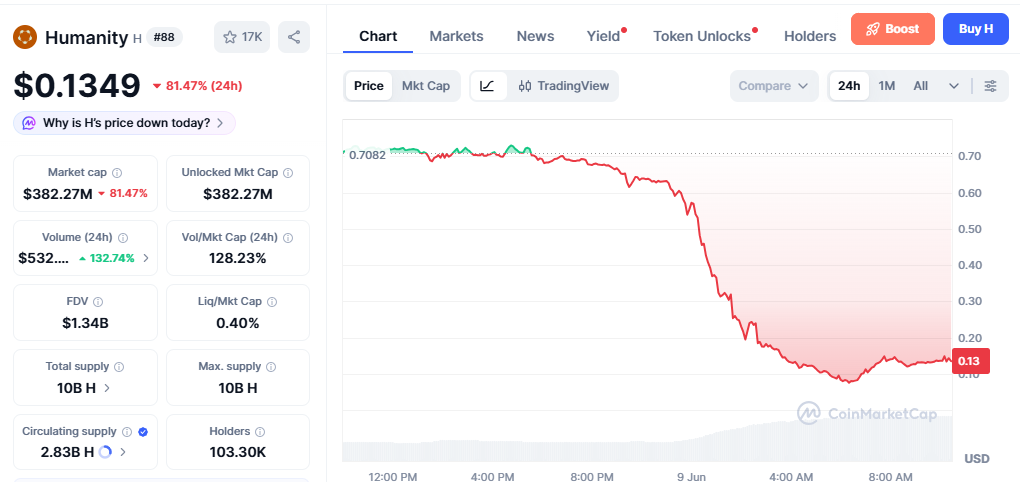The width and height of the screenshot is (1020, 482).
Task: Click info icon next to Holders
Action: click(260, 432)
